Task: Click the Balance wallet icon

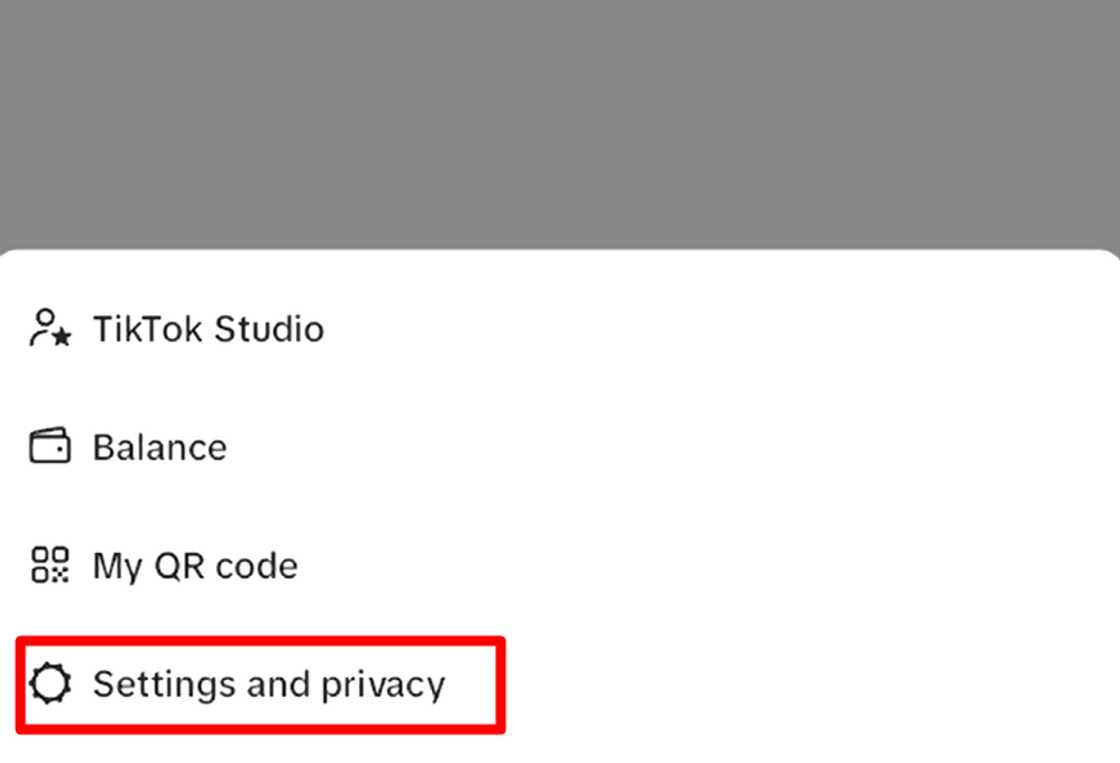Action: [x=50, y=447]
